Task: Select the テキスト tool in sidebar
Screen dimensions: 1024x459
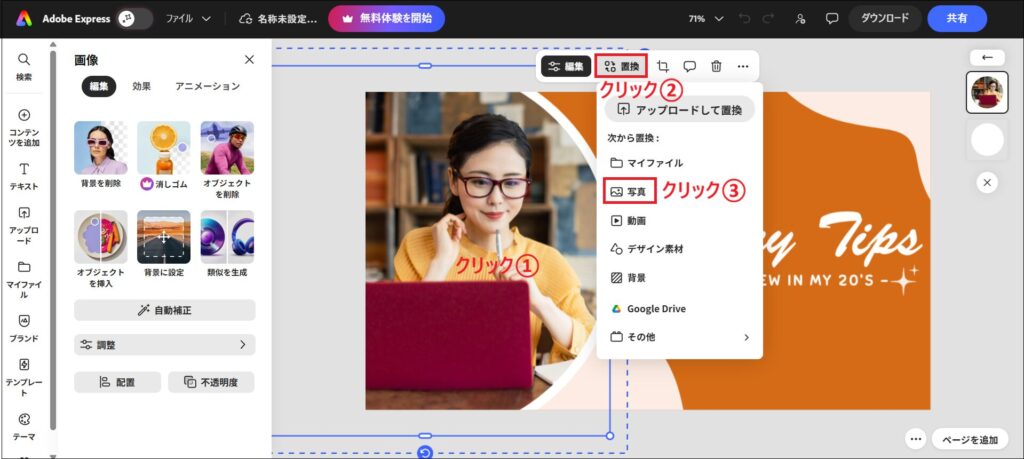Action: pyautogui.click(x=24, y=176)
